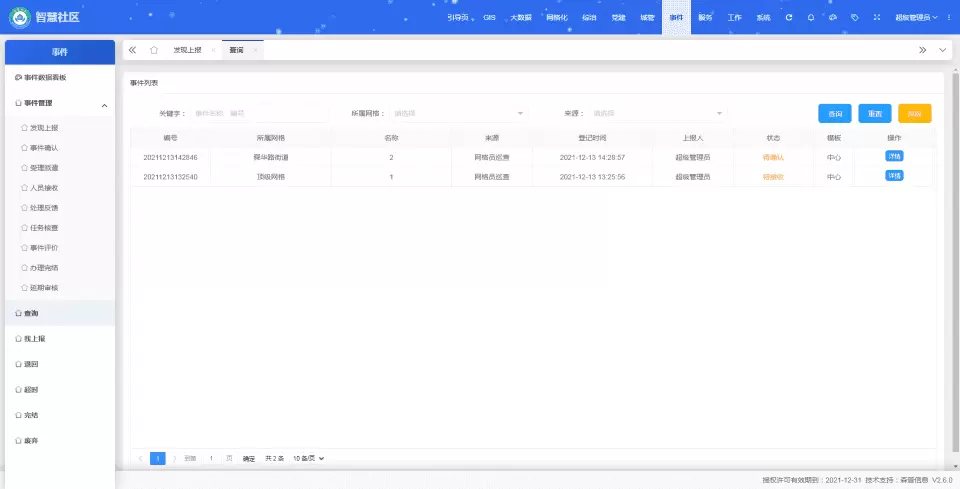This screenshot has width=960, height=489.
Task: Click the go-to page number input
Action: (x=211, y=458)
